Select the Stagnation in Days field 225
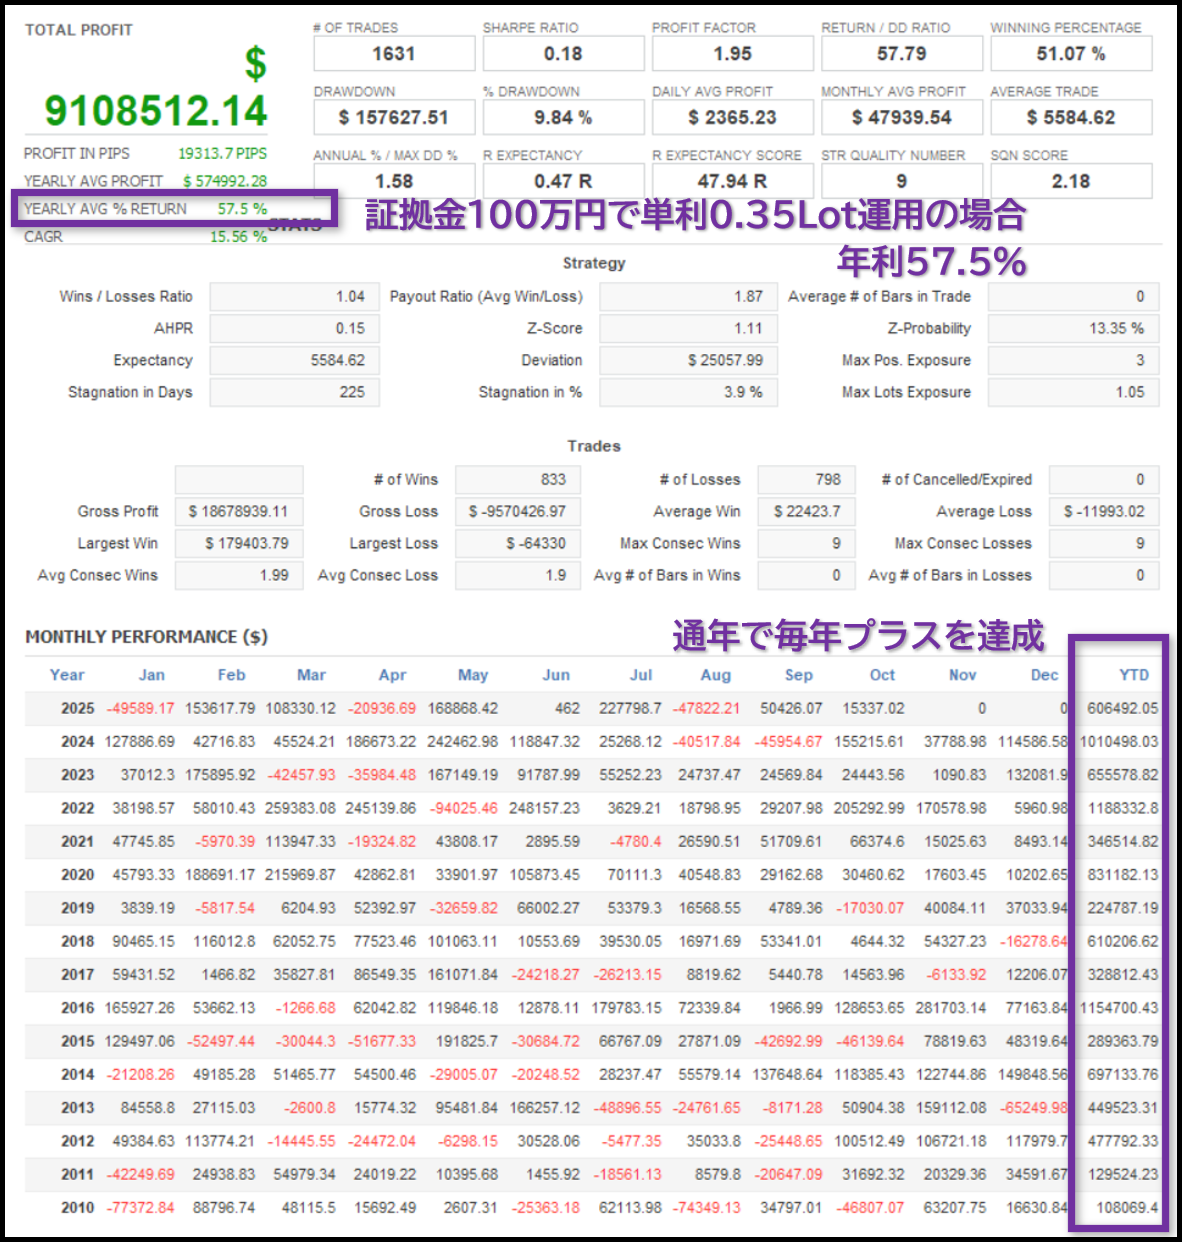1182x1242 pixels. [295, 393]
